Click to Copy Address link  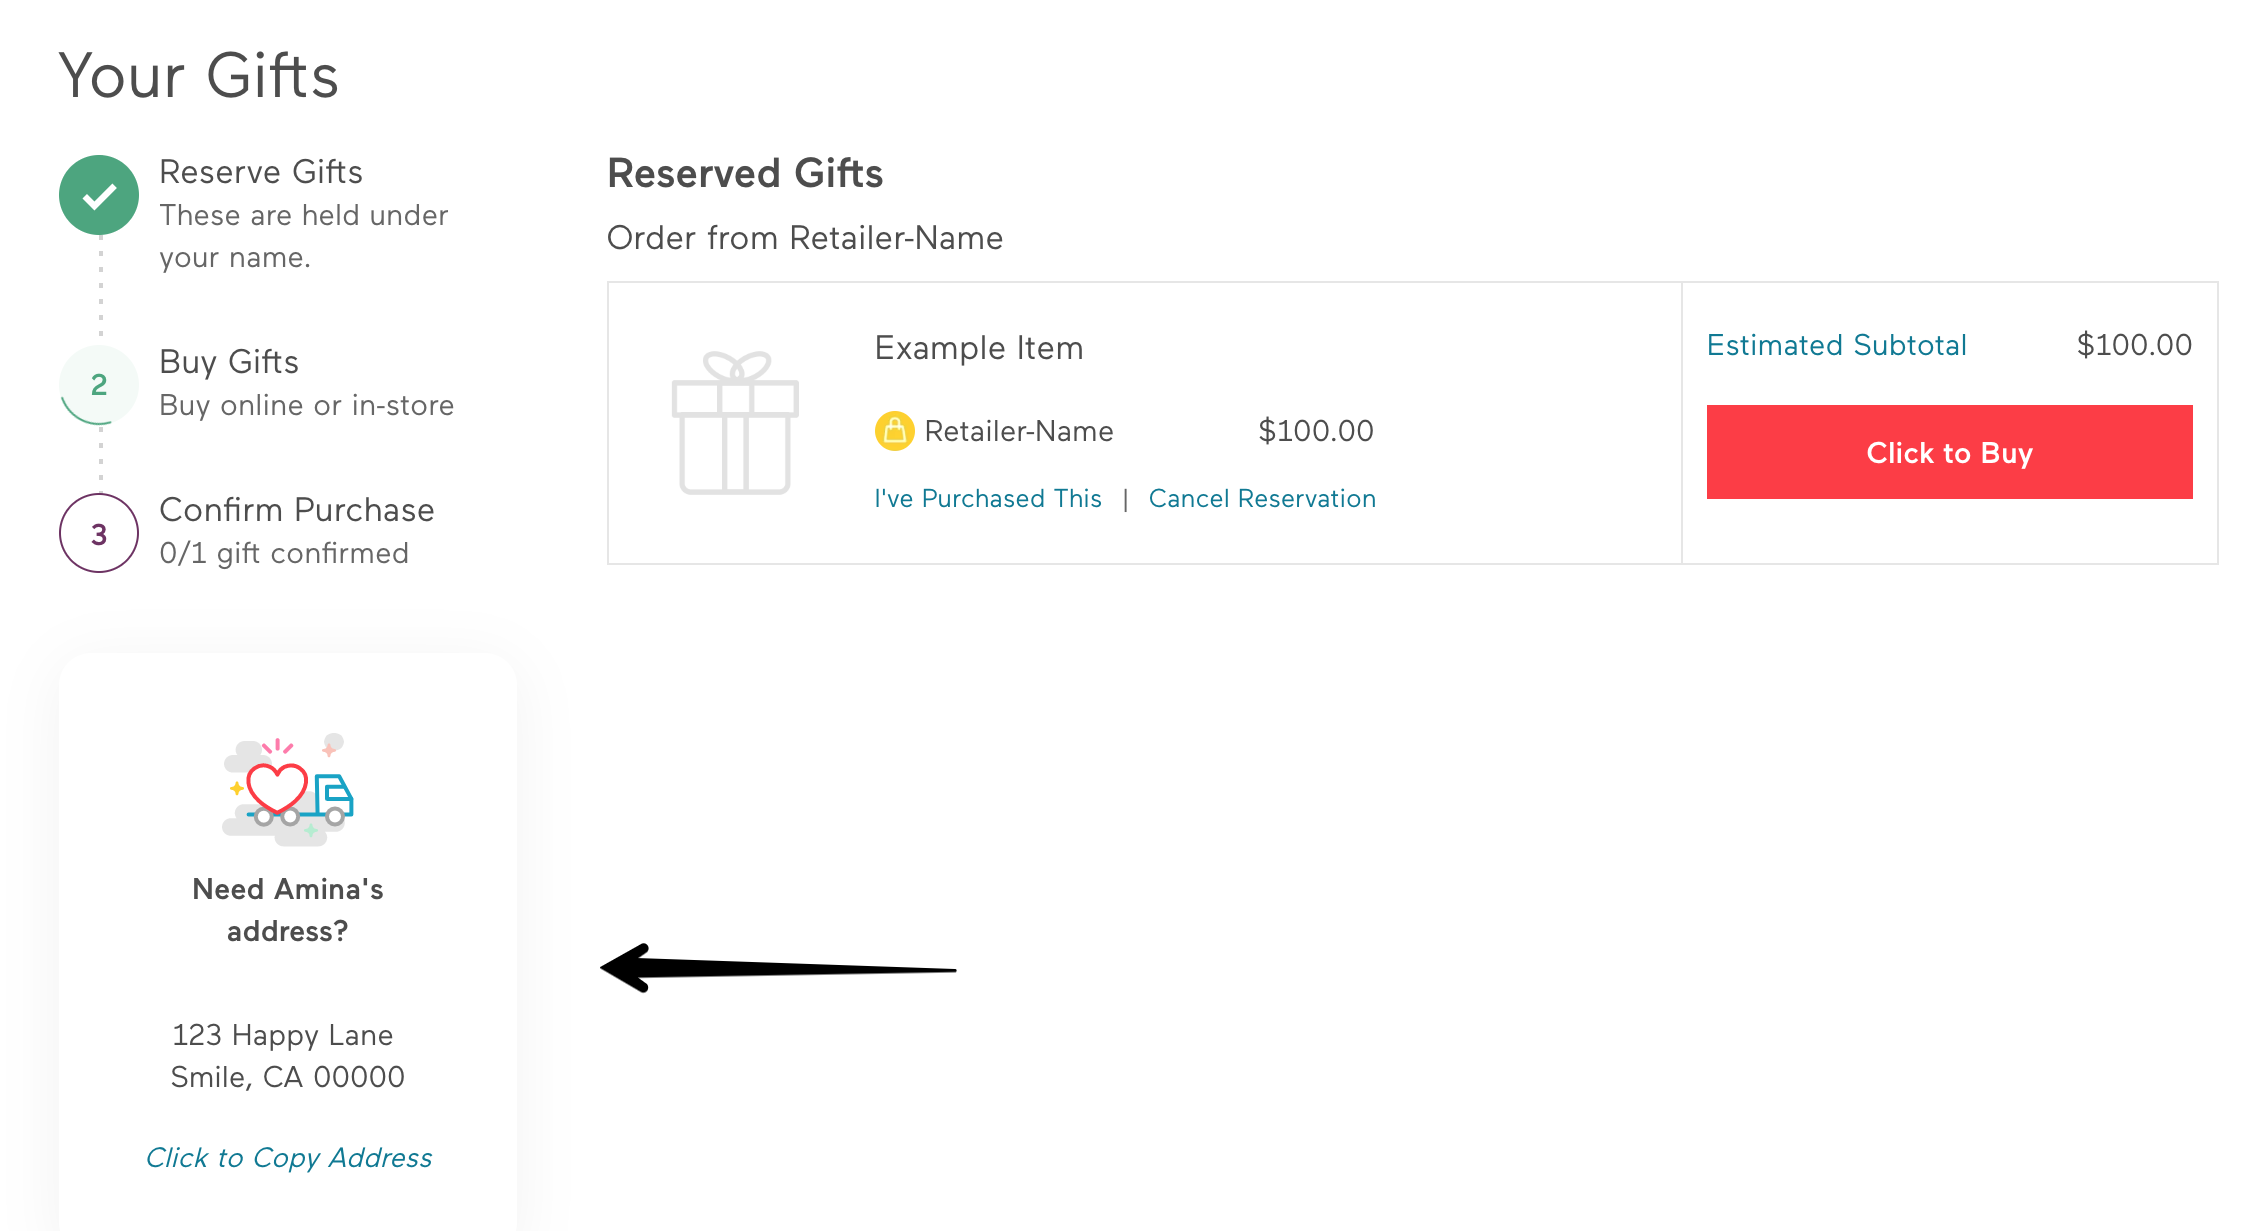click(289, 1157)
